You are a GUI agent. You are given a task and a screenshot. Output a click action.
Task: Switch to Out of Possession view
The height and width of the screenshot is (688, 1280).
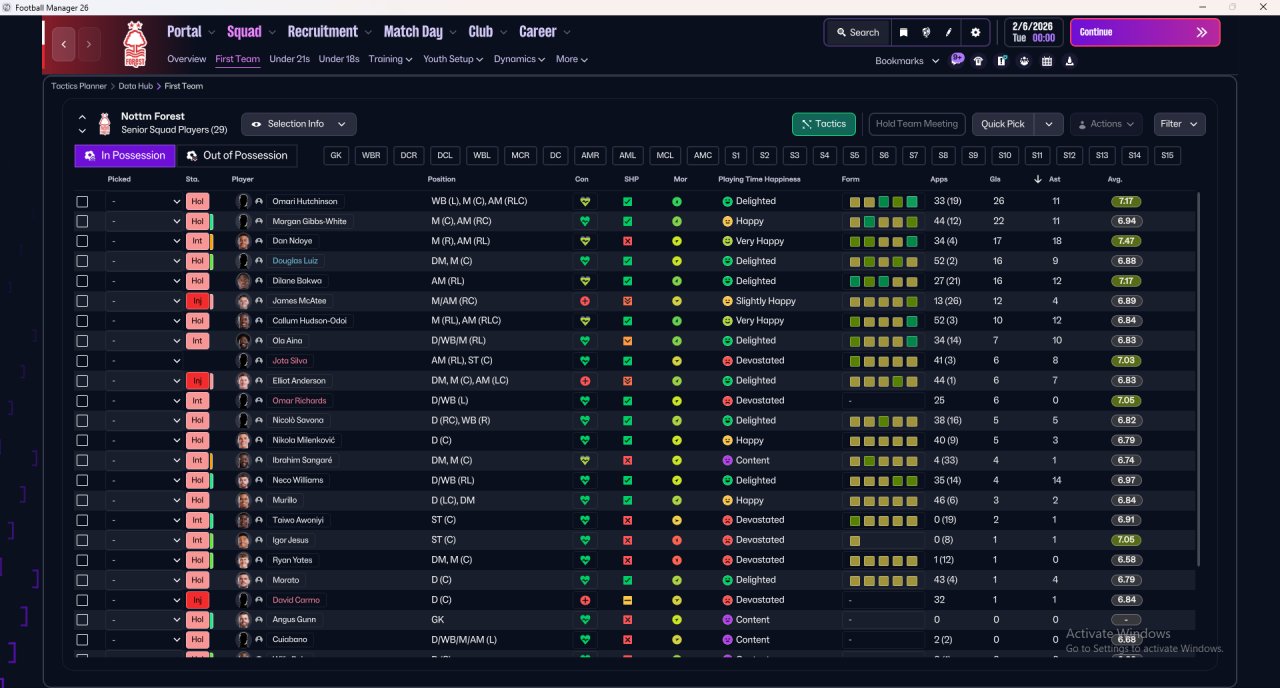(x=237, y=156)
